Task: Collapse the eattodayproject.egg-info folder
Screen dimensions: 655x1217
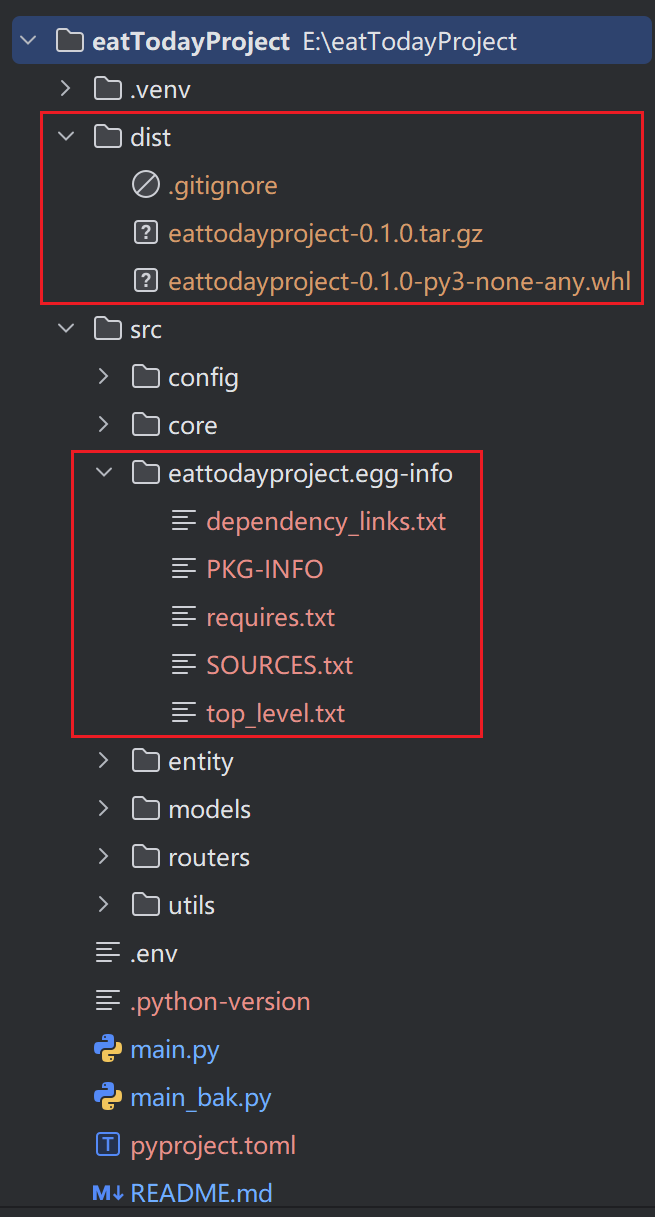Action: point(105,473)
